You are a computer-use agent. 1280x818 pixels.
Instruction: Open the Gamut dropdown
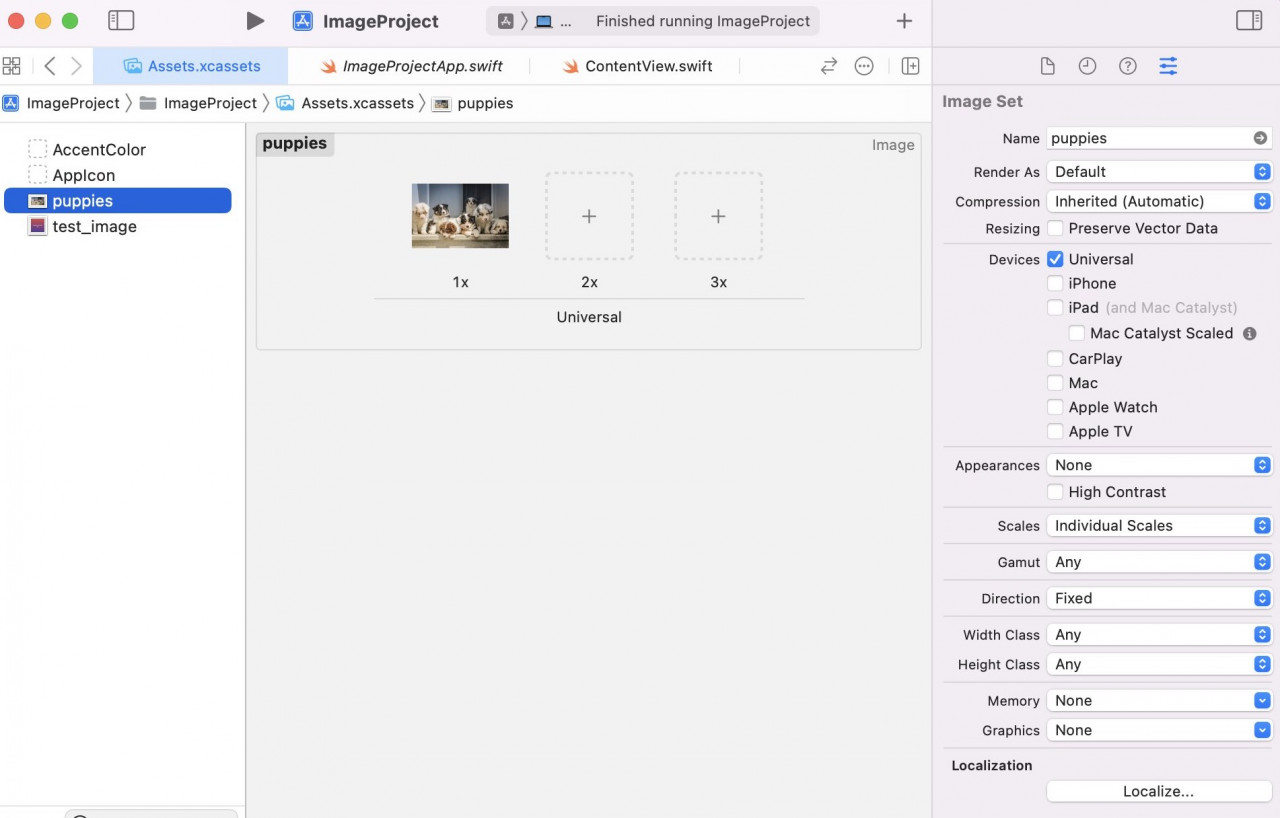(x=1158, y=561)
